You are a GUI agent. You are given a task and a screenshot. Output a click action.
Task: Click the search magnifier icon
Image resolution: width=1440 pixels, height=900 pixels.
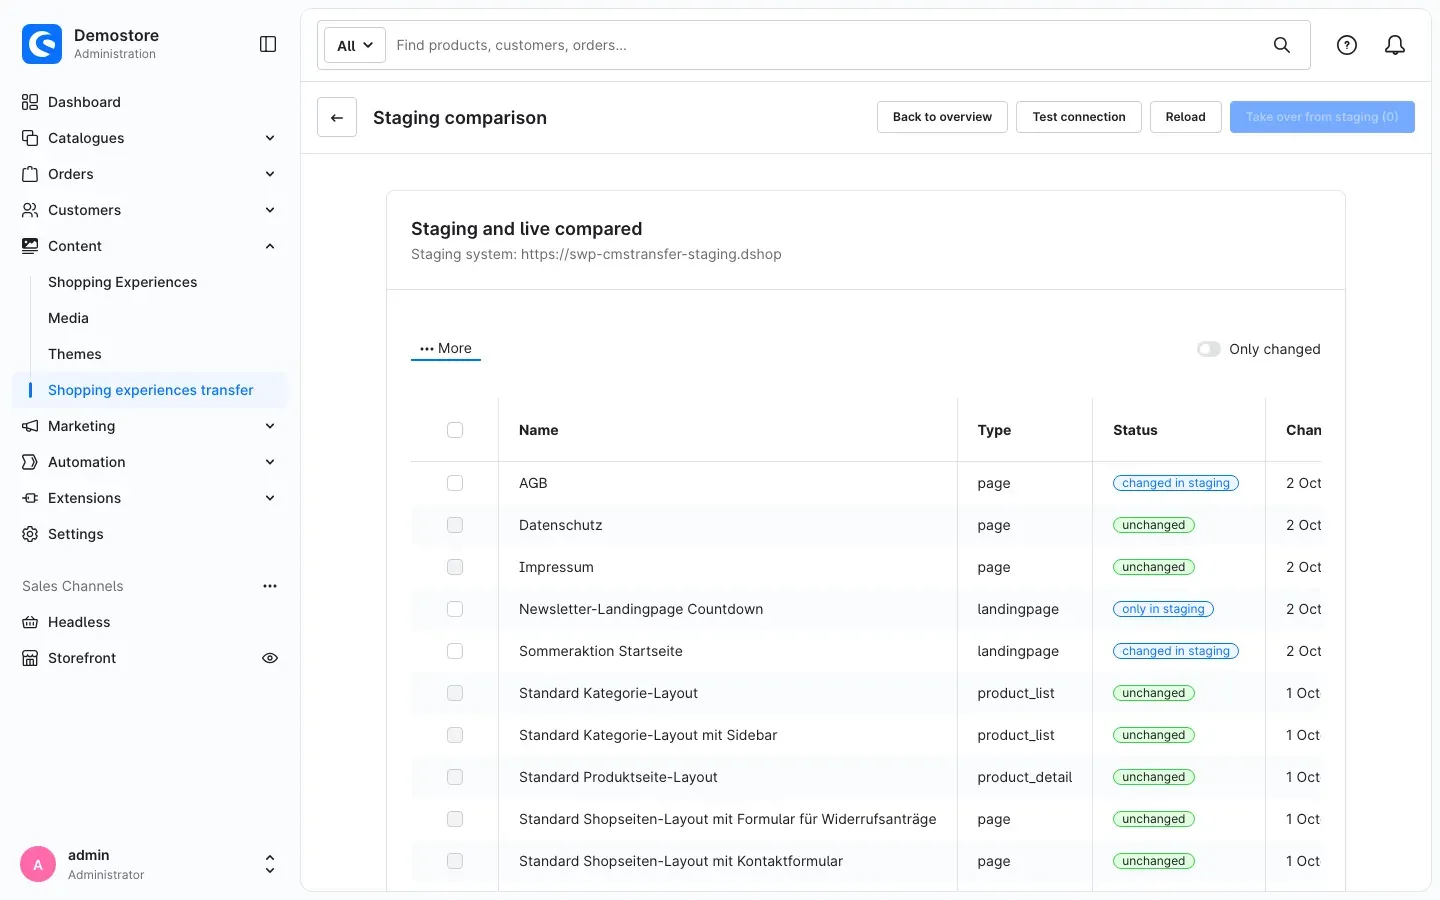(x=1282, y=45)
